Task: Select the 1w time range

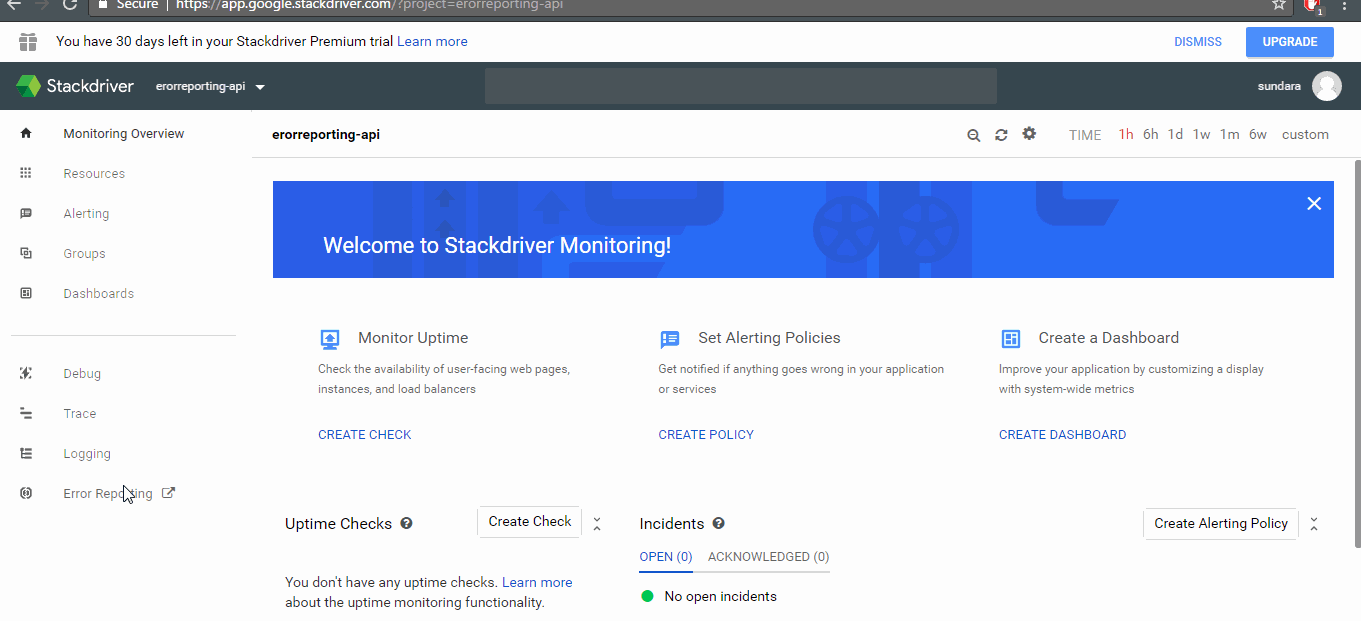Action: pyautogui.click(x=1201, y=134)
